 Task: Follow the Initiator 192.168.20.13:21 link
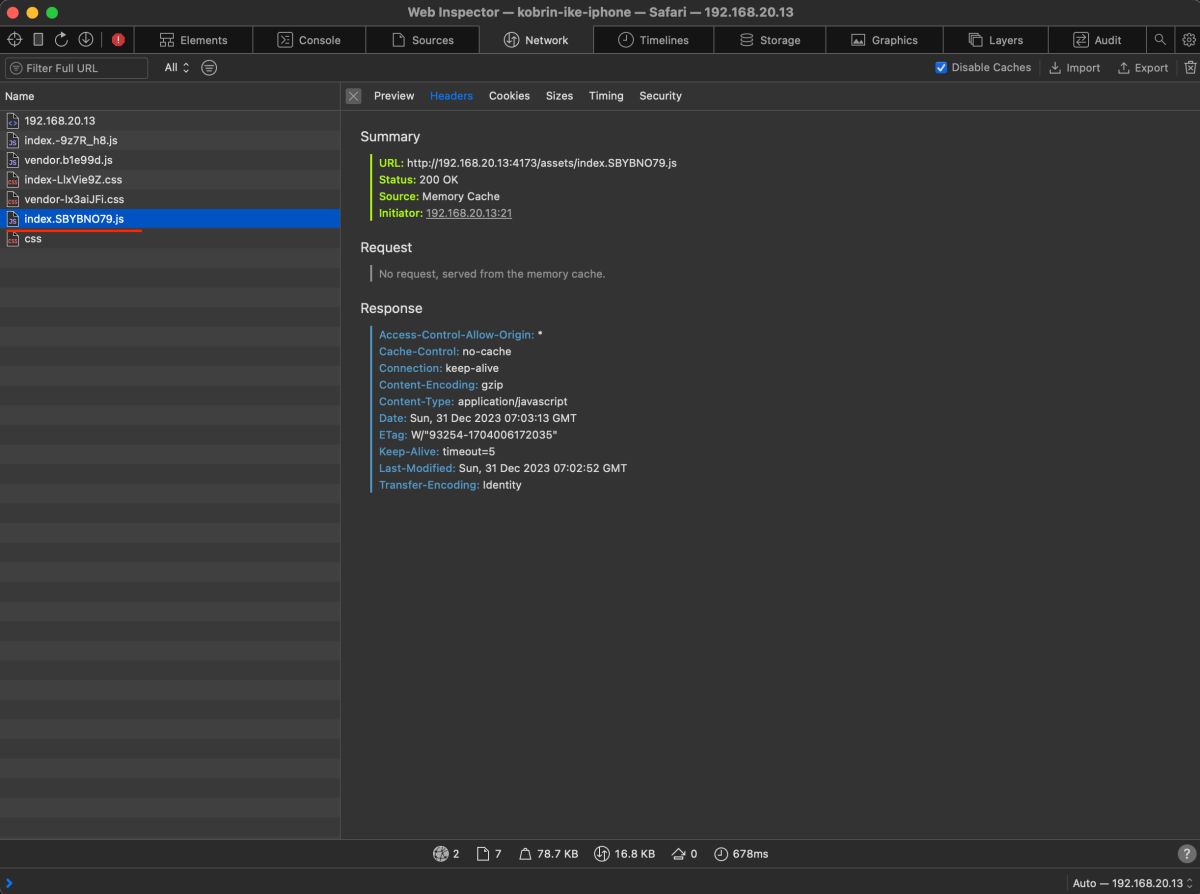(468, 213)
